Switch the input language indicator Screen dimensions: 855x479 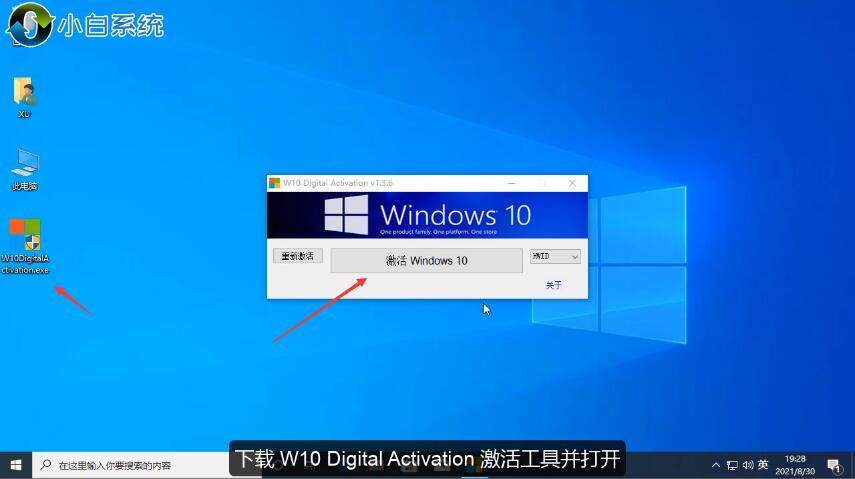(763, 465)
